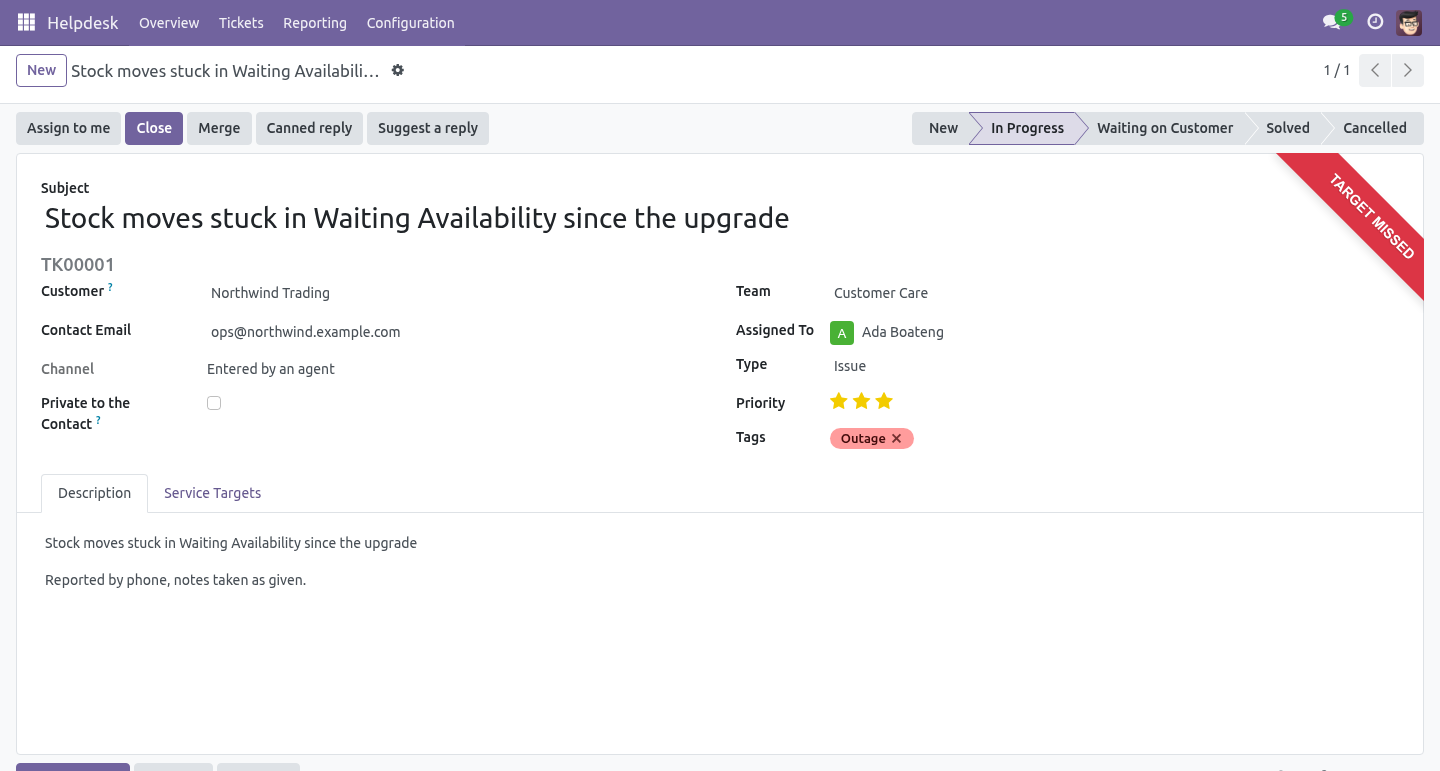Set priority to two stars

[x=862, y=402]
